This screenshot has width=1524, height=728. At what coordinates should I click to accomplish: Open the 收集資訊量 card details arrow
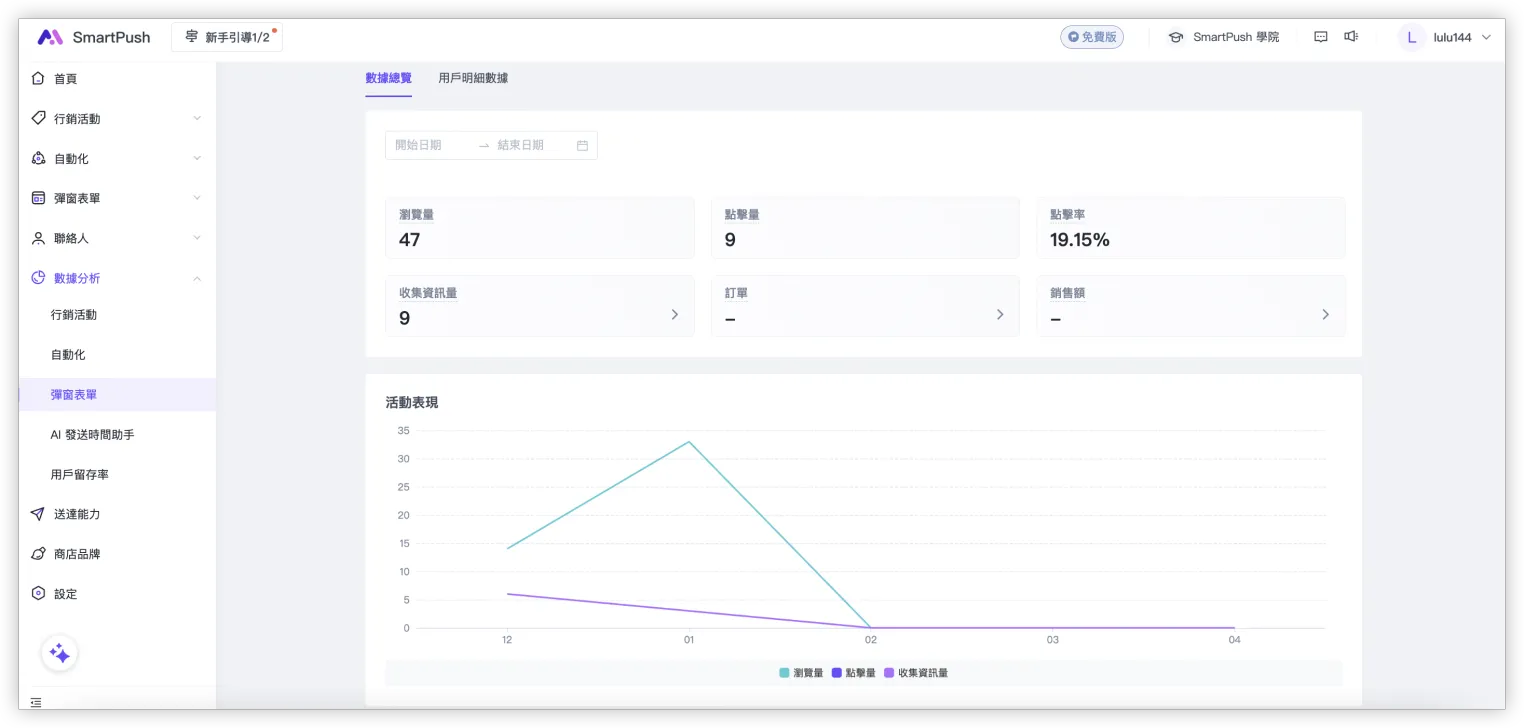[674, 314]
